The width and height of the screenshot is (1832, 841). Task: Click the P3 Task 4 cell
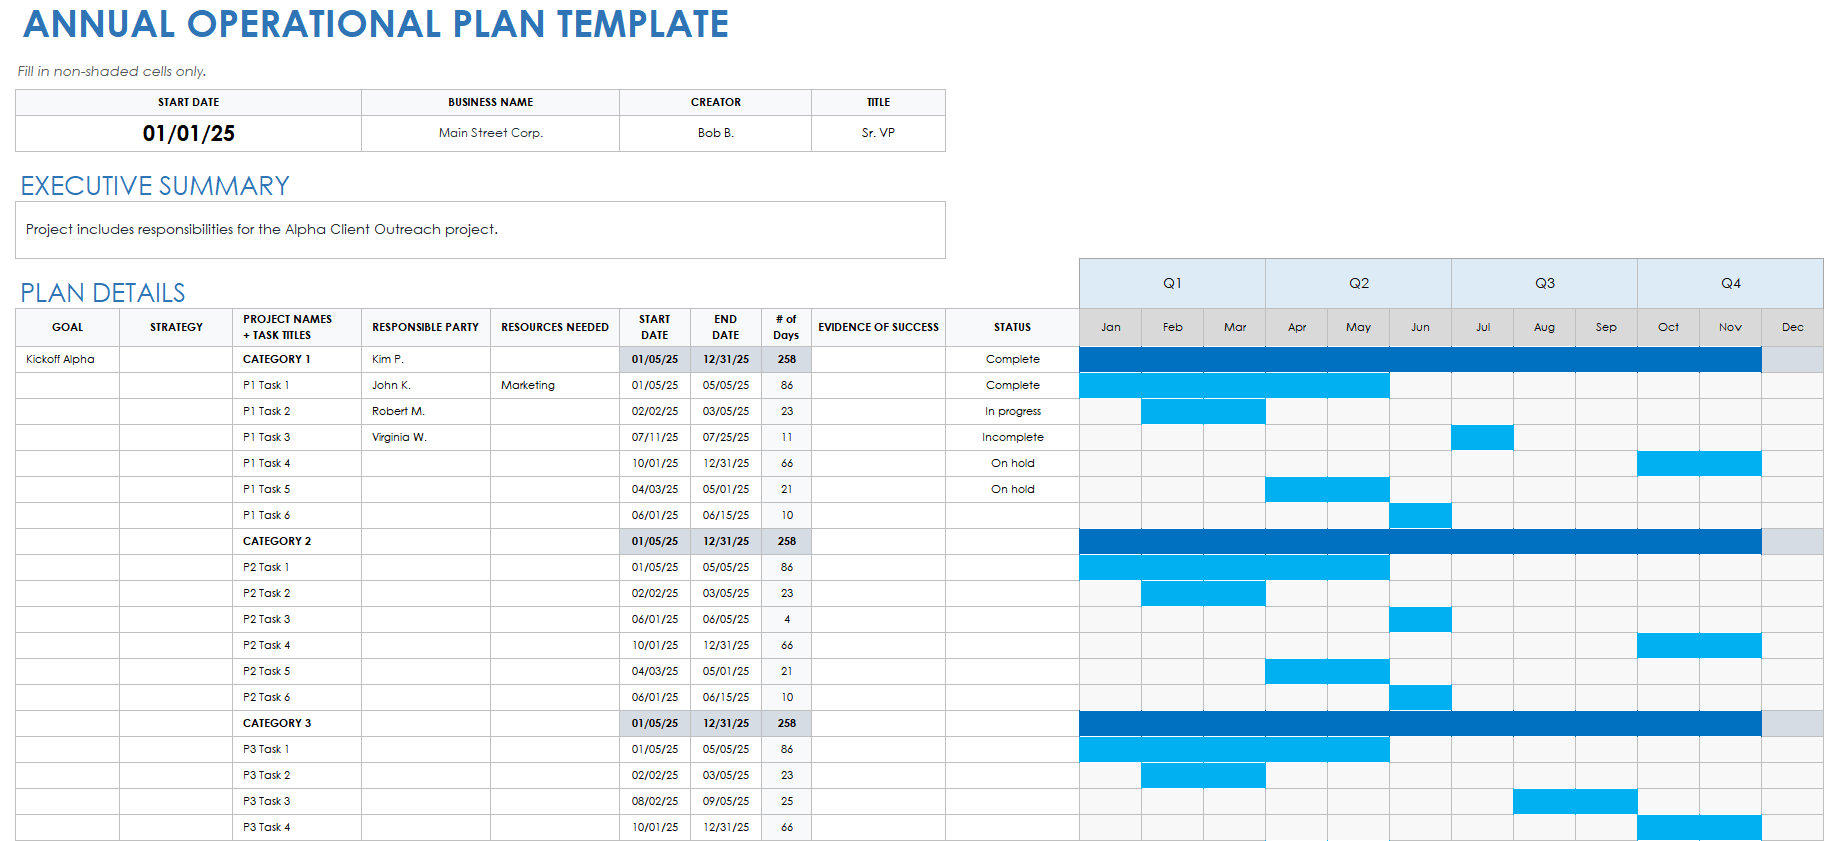[296, 827]
